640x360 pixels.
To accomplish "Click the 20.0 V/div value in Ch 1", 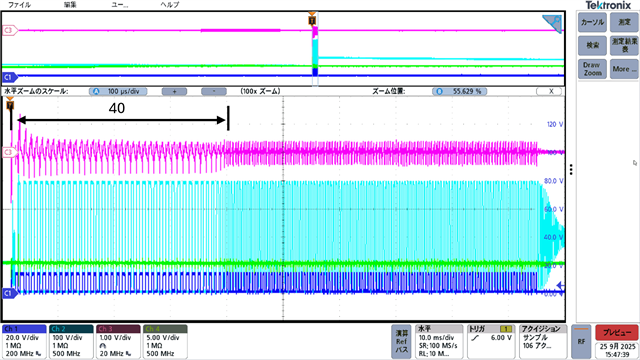I will pyautogui.click(x=23, y=338).
